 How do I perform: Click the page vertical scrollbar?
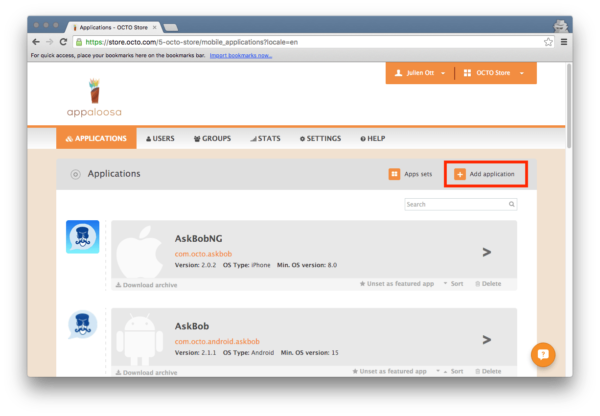pyautogui.click(x=569, y=106)
